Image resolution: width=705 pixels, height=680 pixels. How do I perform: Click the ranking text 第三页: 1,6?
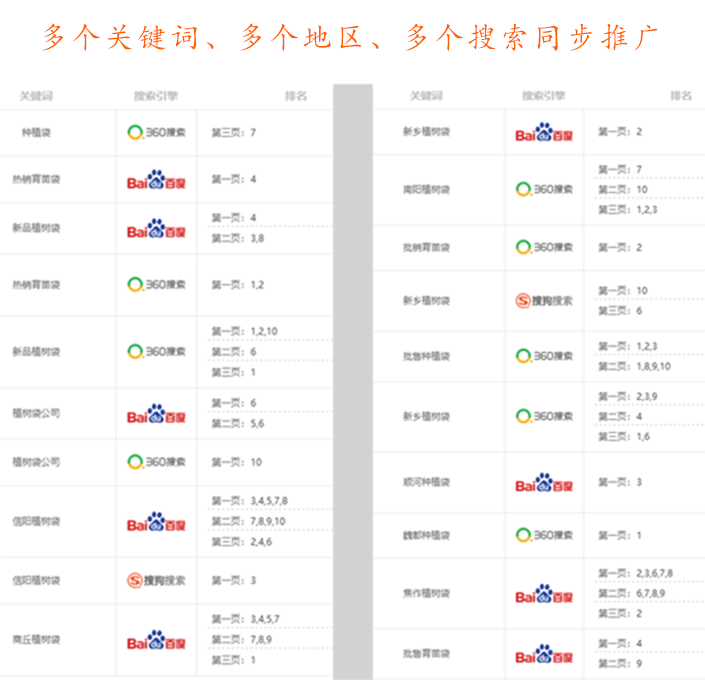tap(624, 437)
